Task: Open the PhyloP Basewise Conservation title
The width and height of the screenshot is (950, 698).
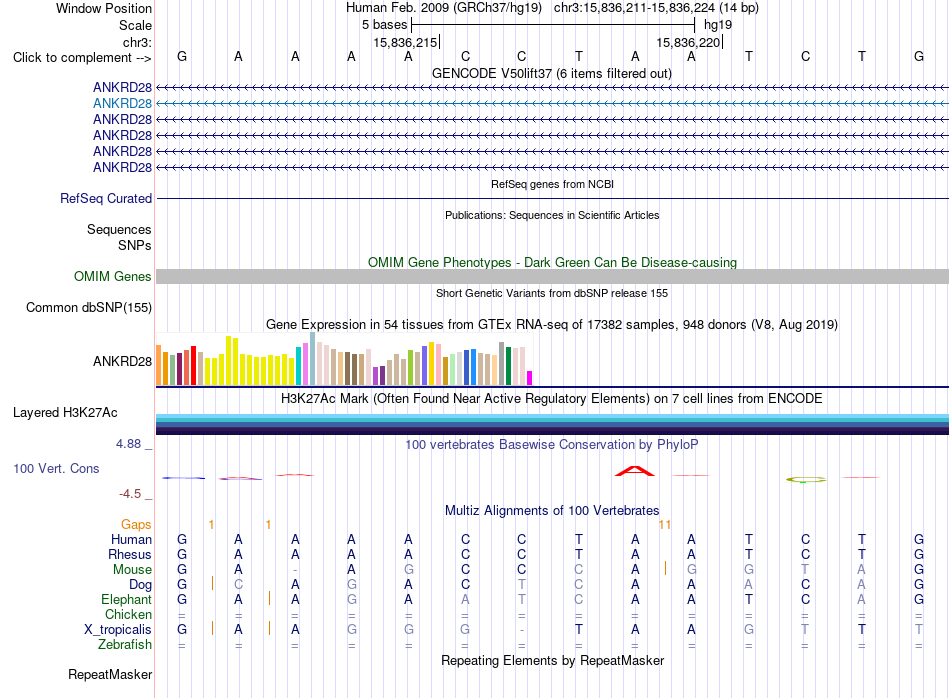Action: 552,445
